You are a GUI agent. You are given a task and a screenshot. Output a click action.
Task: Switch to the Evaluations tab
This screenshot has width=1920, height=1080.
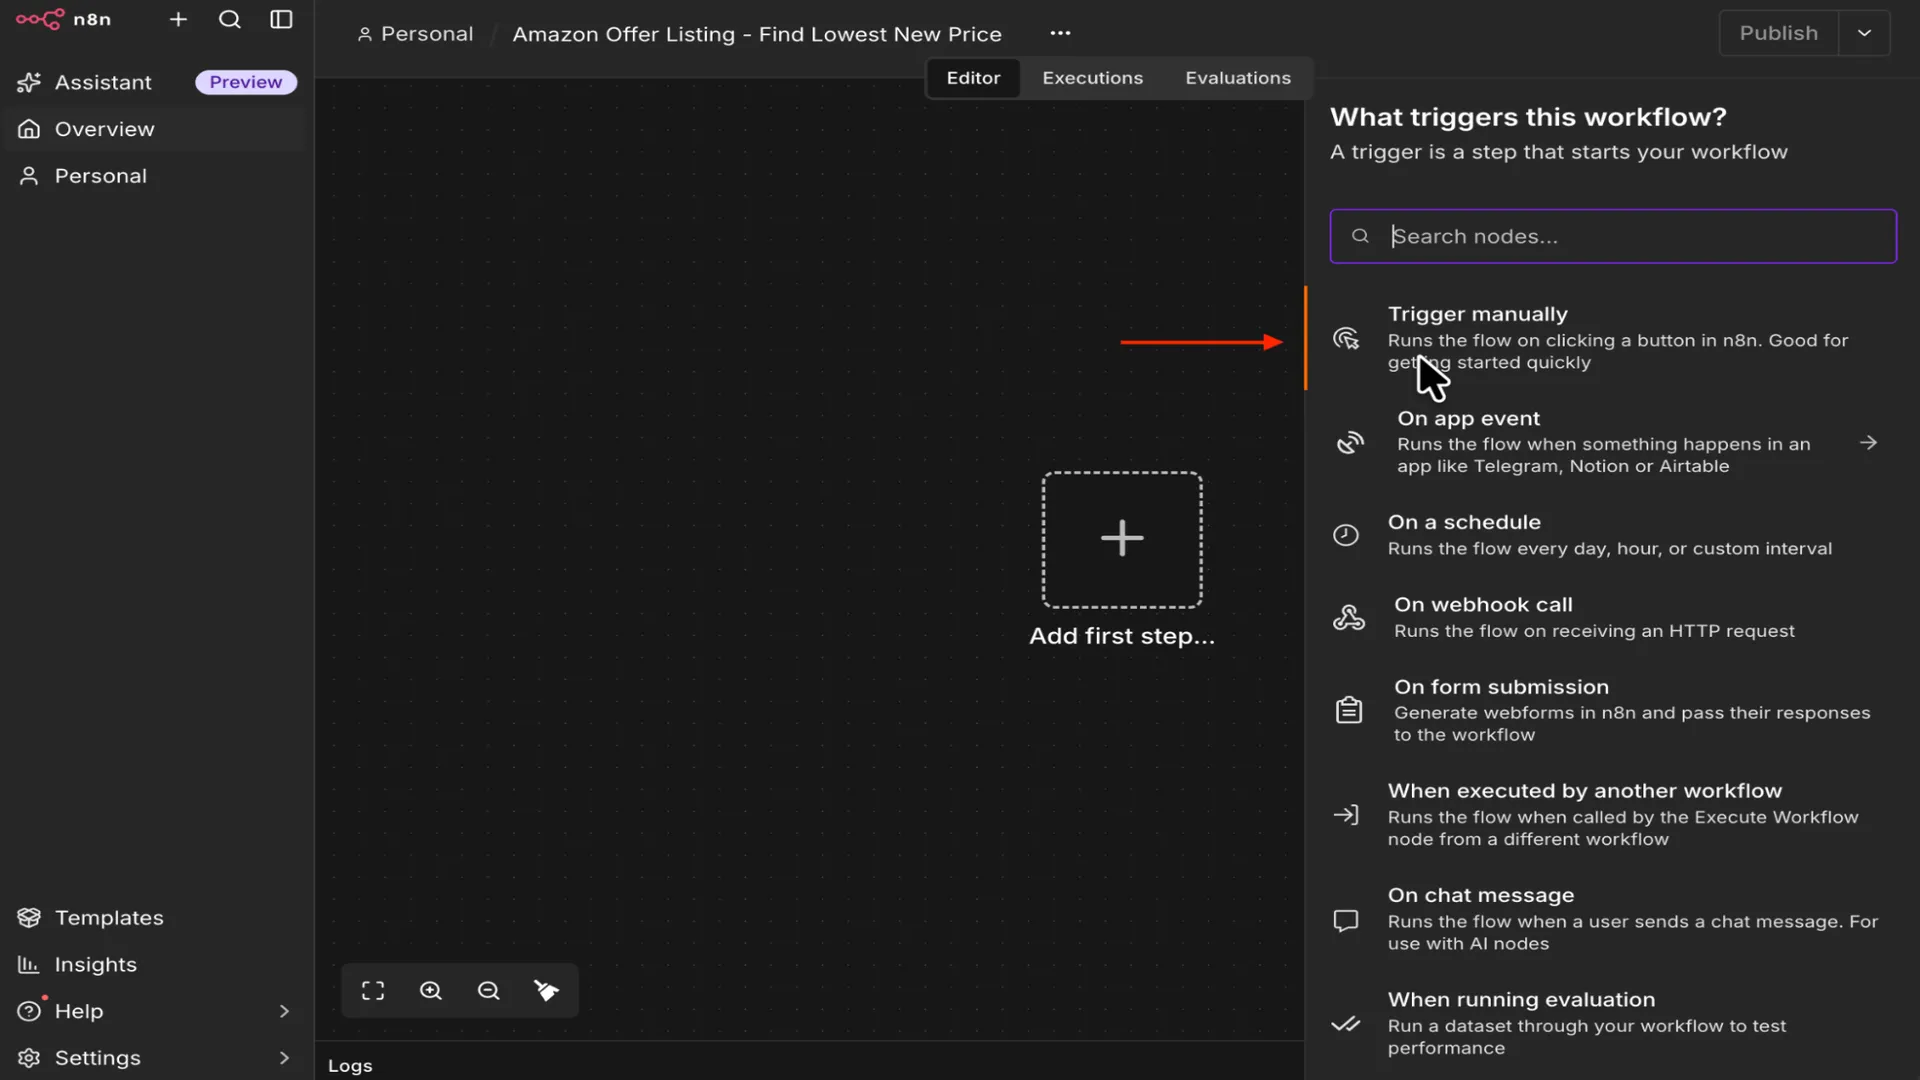[x=1238, y=78]
